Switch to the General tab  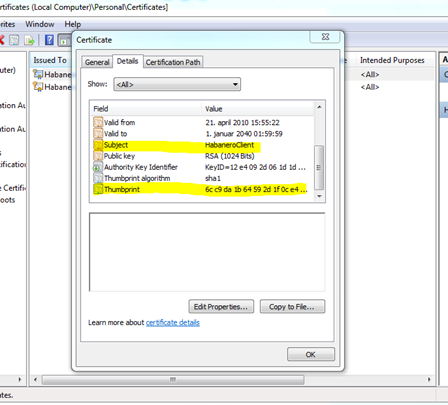tap(97, 62)
